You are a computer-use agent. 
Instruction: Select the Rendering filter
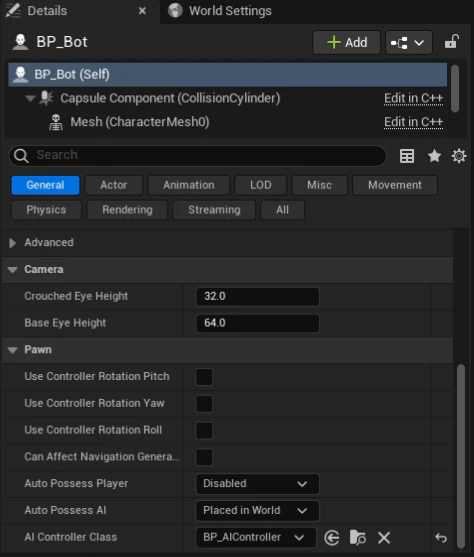tap(127, 210)
